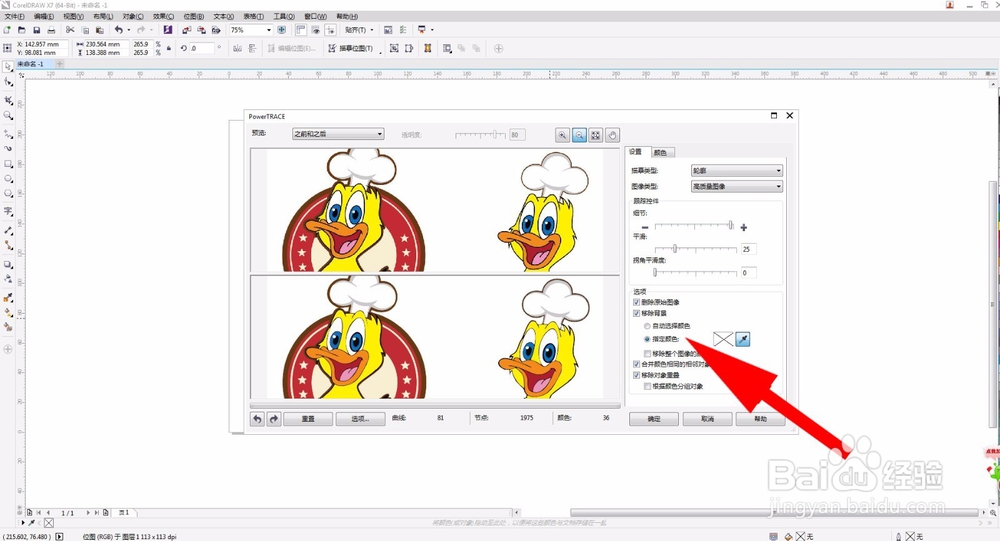
Task: Open the 描摹类型 dropdown
Action: tap(737, 170)
